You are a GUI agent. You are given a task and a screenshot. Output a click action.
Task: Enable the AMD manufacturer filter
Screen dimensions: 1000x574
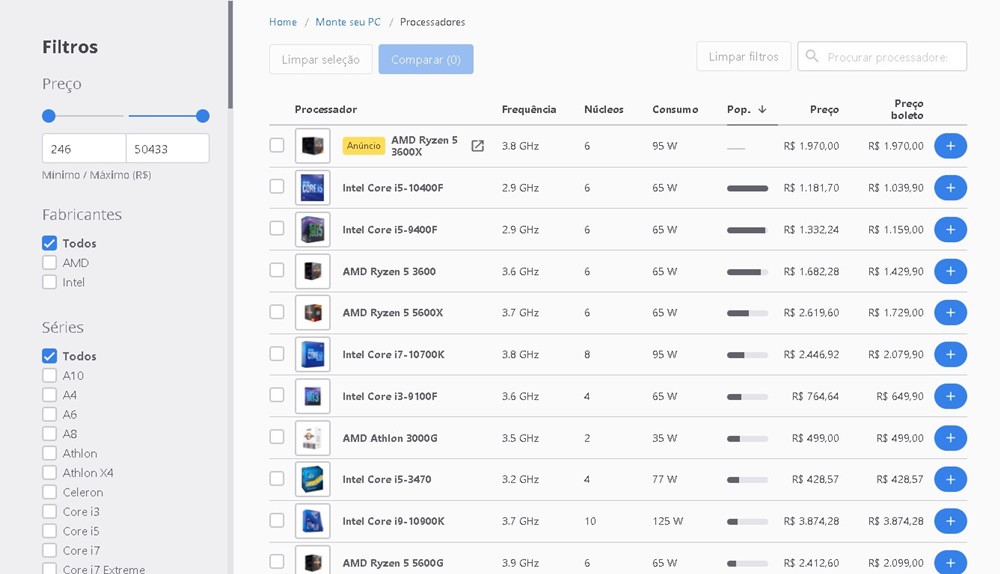pos(49,263)
